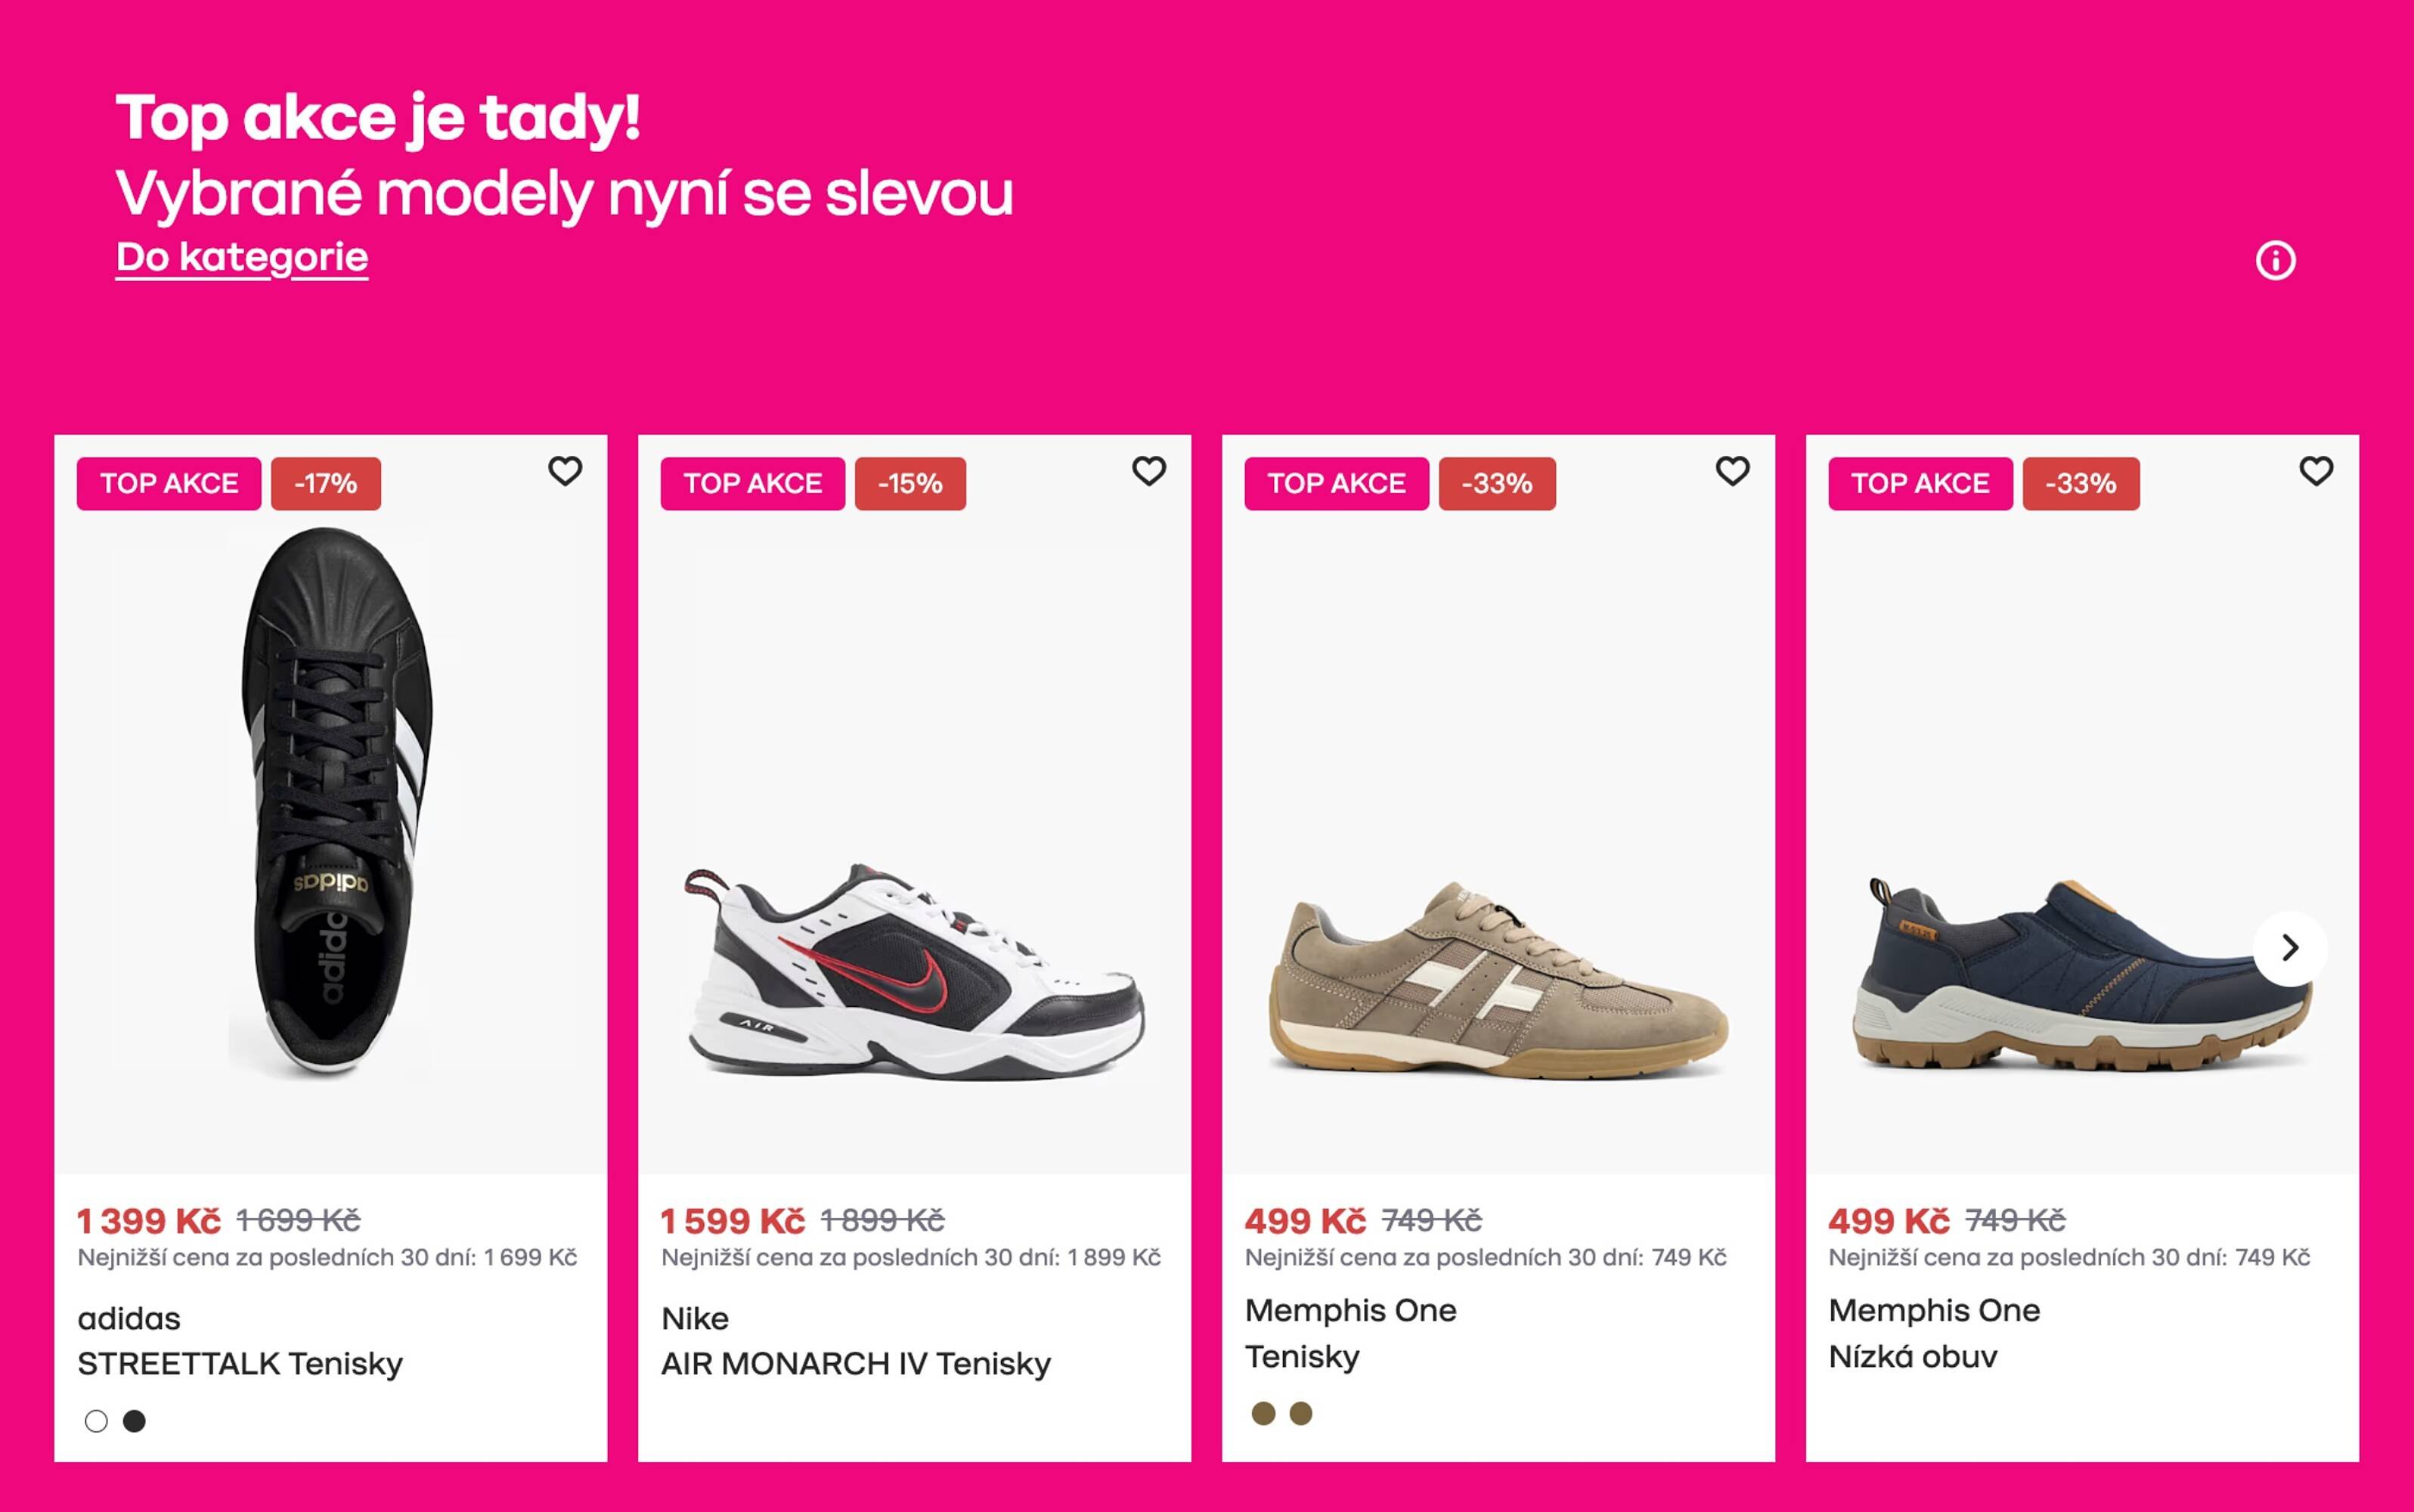Screen dimensions: 2414x1512
Task: Choose first brown swatch on Memphis One Tenisky
Action: coord(1263,1413)
